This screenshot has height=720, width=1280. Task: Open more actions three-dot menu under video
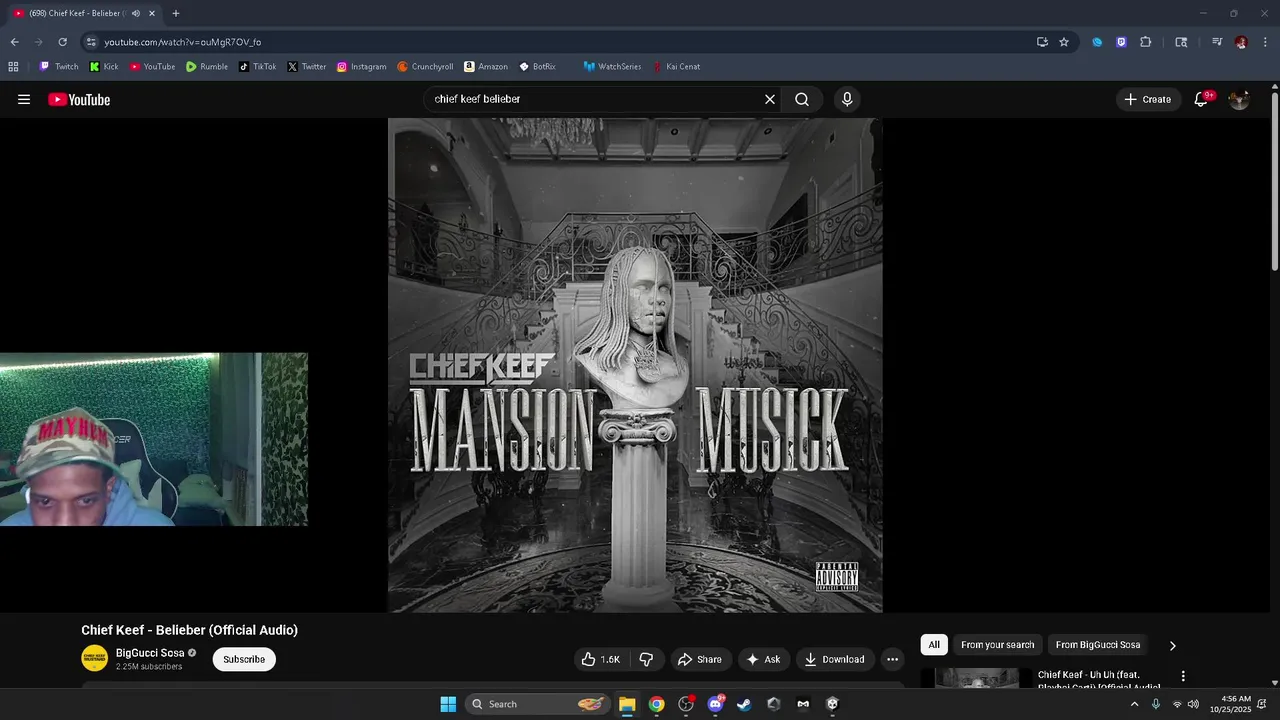(x=892, y=659)
